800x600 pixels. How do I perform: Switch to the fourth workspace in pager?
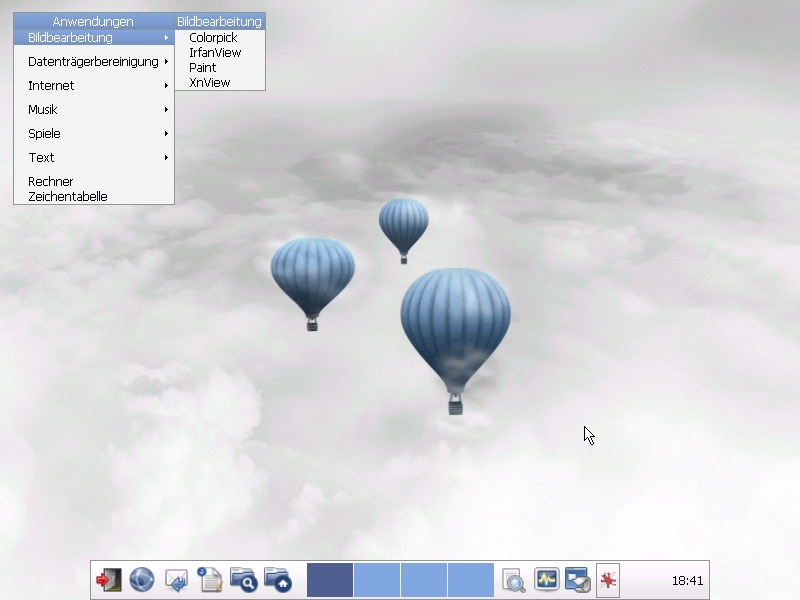[471, 580]
